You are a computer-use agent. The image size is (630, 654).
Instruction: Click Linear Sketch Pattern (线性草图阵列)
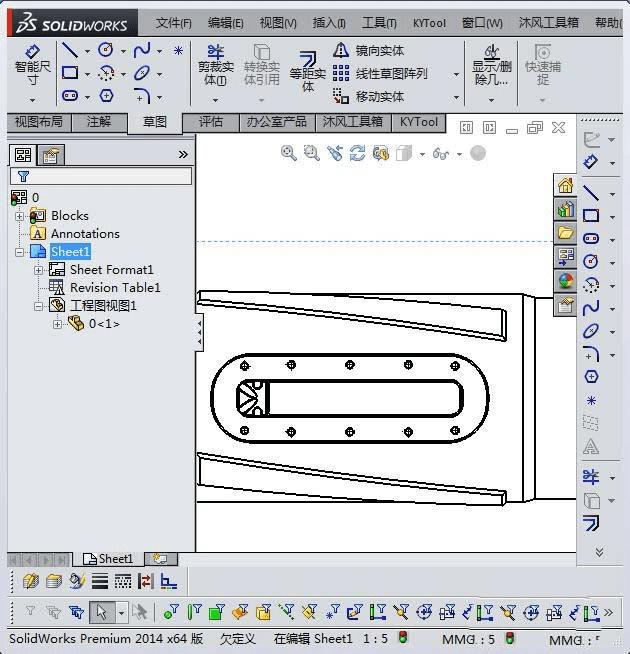click(x=380, y=73)
